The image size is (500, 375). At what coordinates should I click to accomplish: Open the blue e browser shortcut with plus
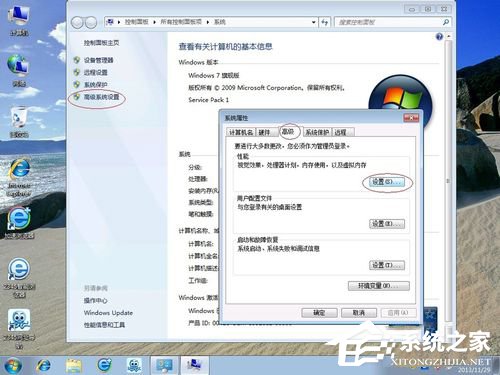(19, 223)
